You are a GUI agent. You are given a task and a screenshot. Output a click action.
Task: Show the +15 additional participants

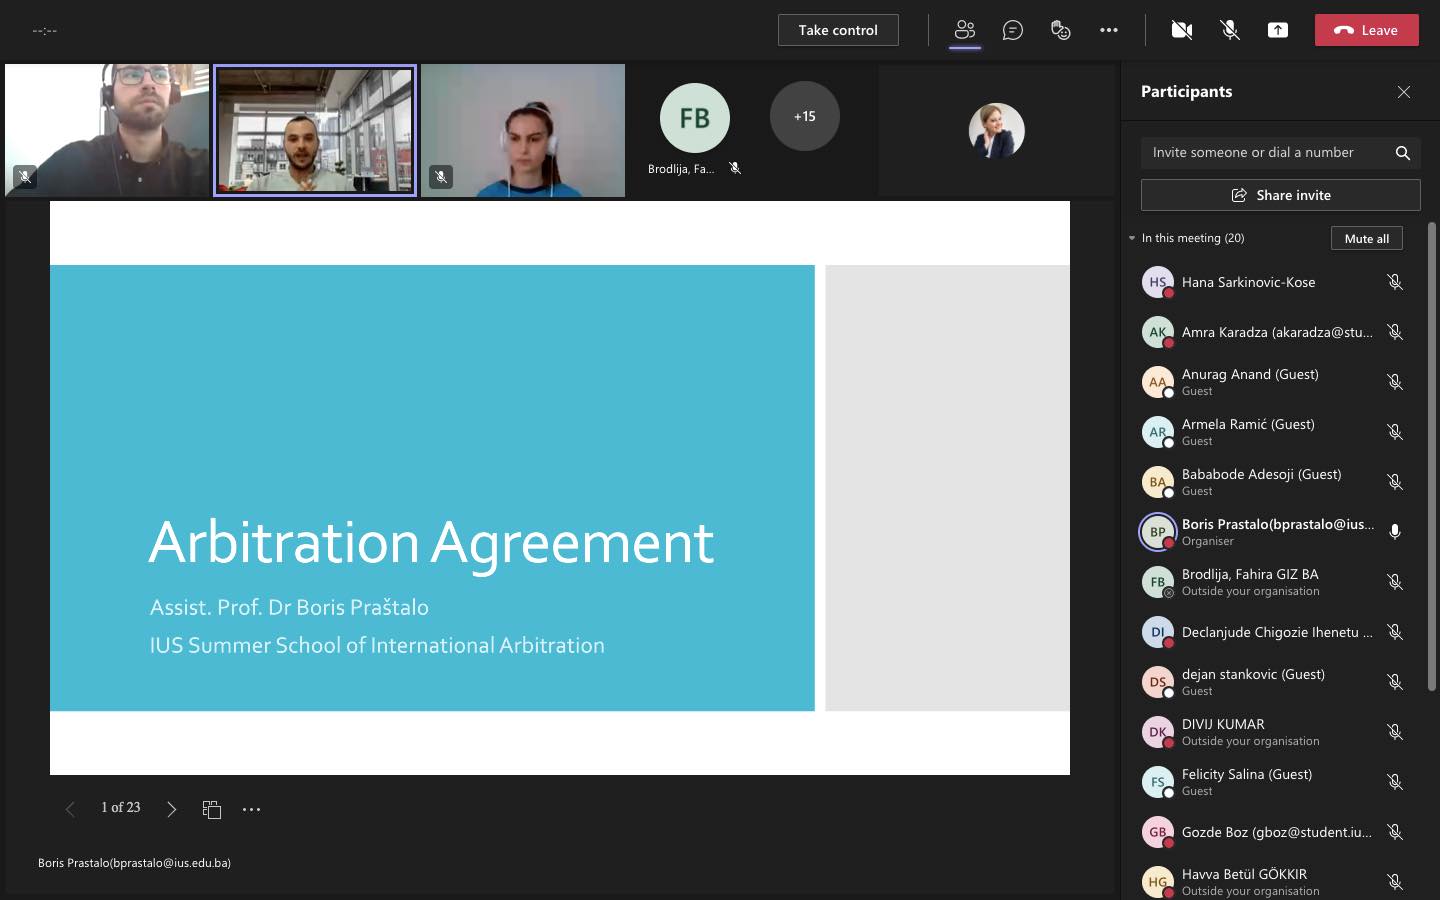804,117
